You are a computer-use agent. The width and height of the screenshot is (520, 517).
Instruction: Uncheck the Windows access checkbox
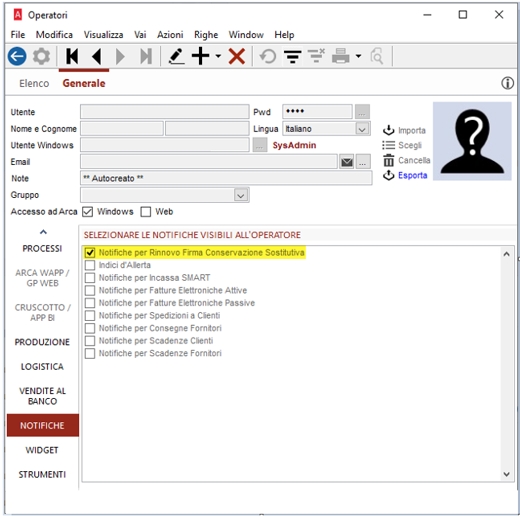(x=87, y=212)
